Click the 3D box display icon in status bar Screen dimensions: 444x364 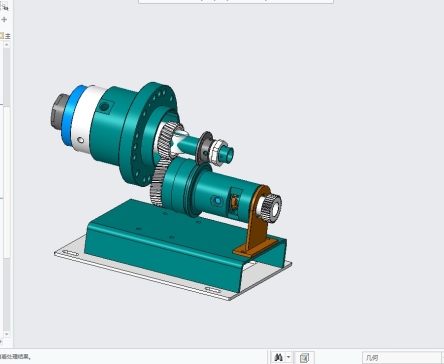304,358
